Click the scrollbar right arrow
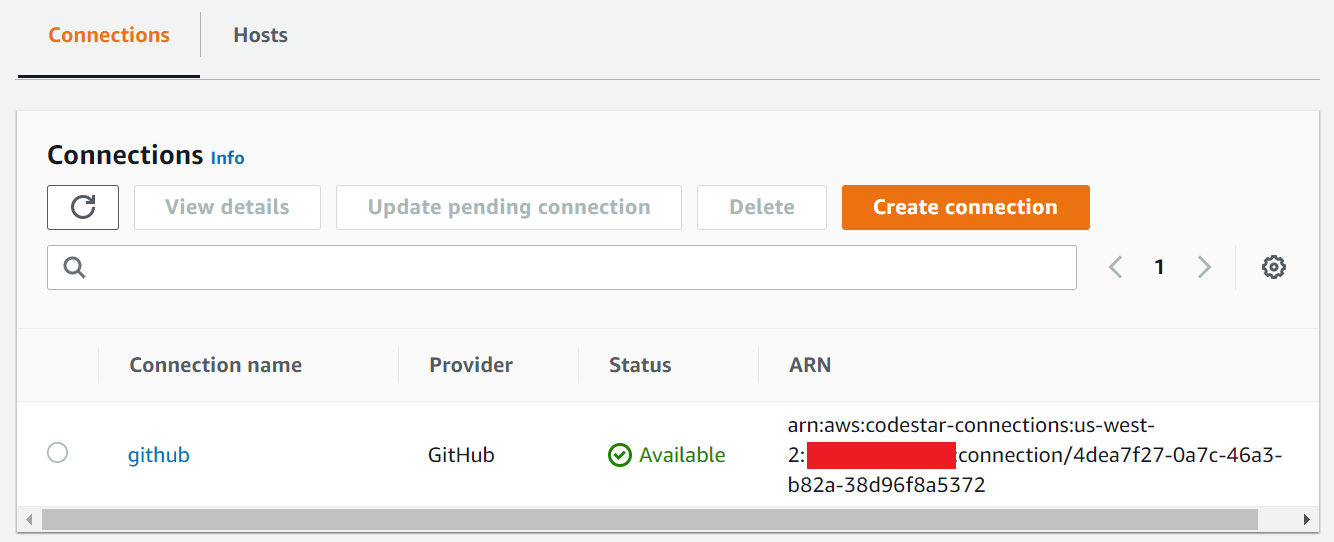 (x=1305, y=519)
